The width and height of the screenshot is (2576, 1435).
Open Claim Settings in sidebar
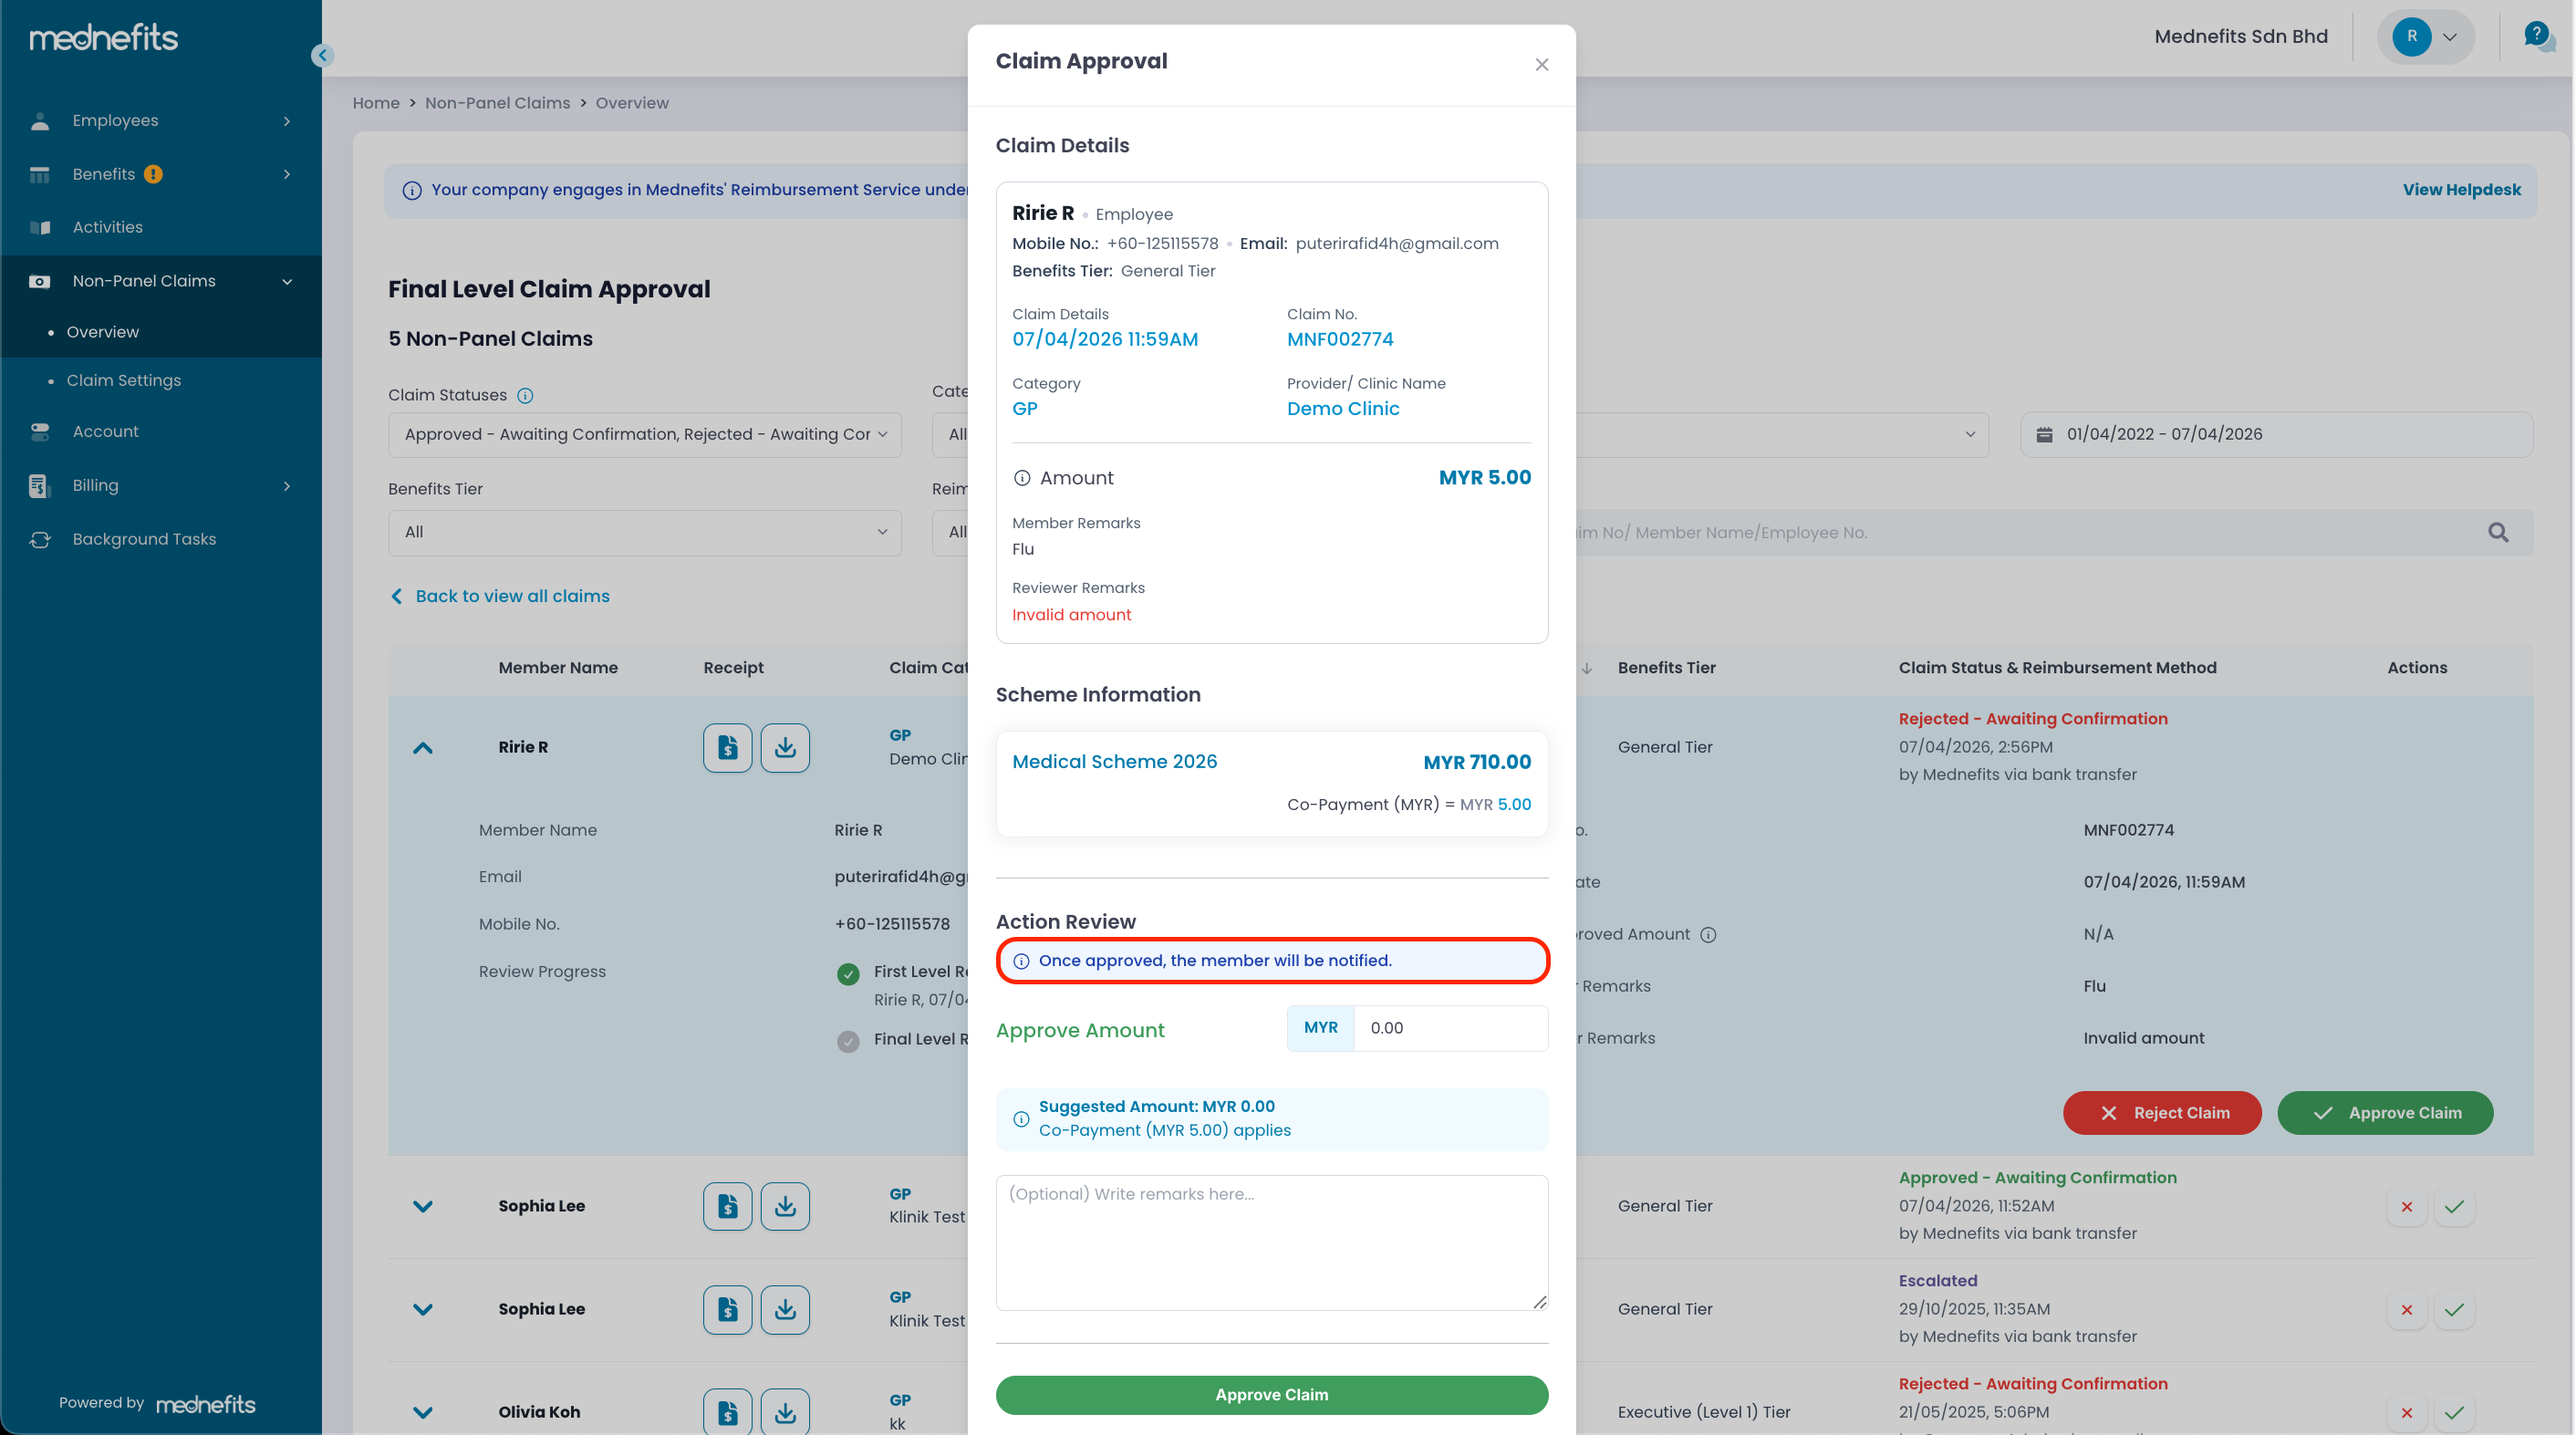point(124,381)
